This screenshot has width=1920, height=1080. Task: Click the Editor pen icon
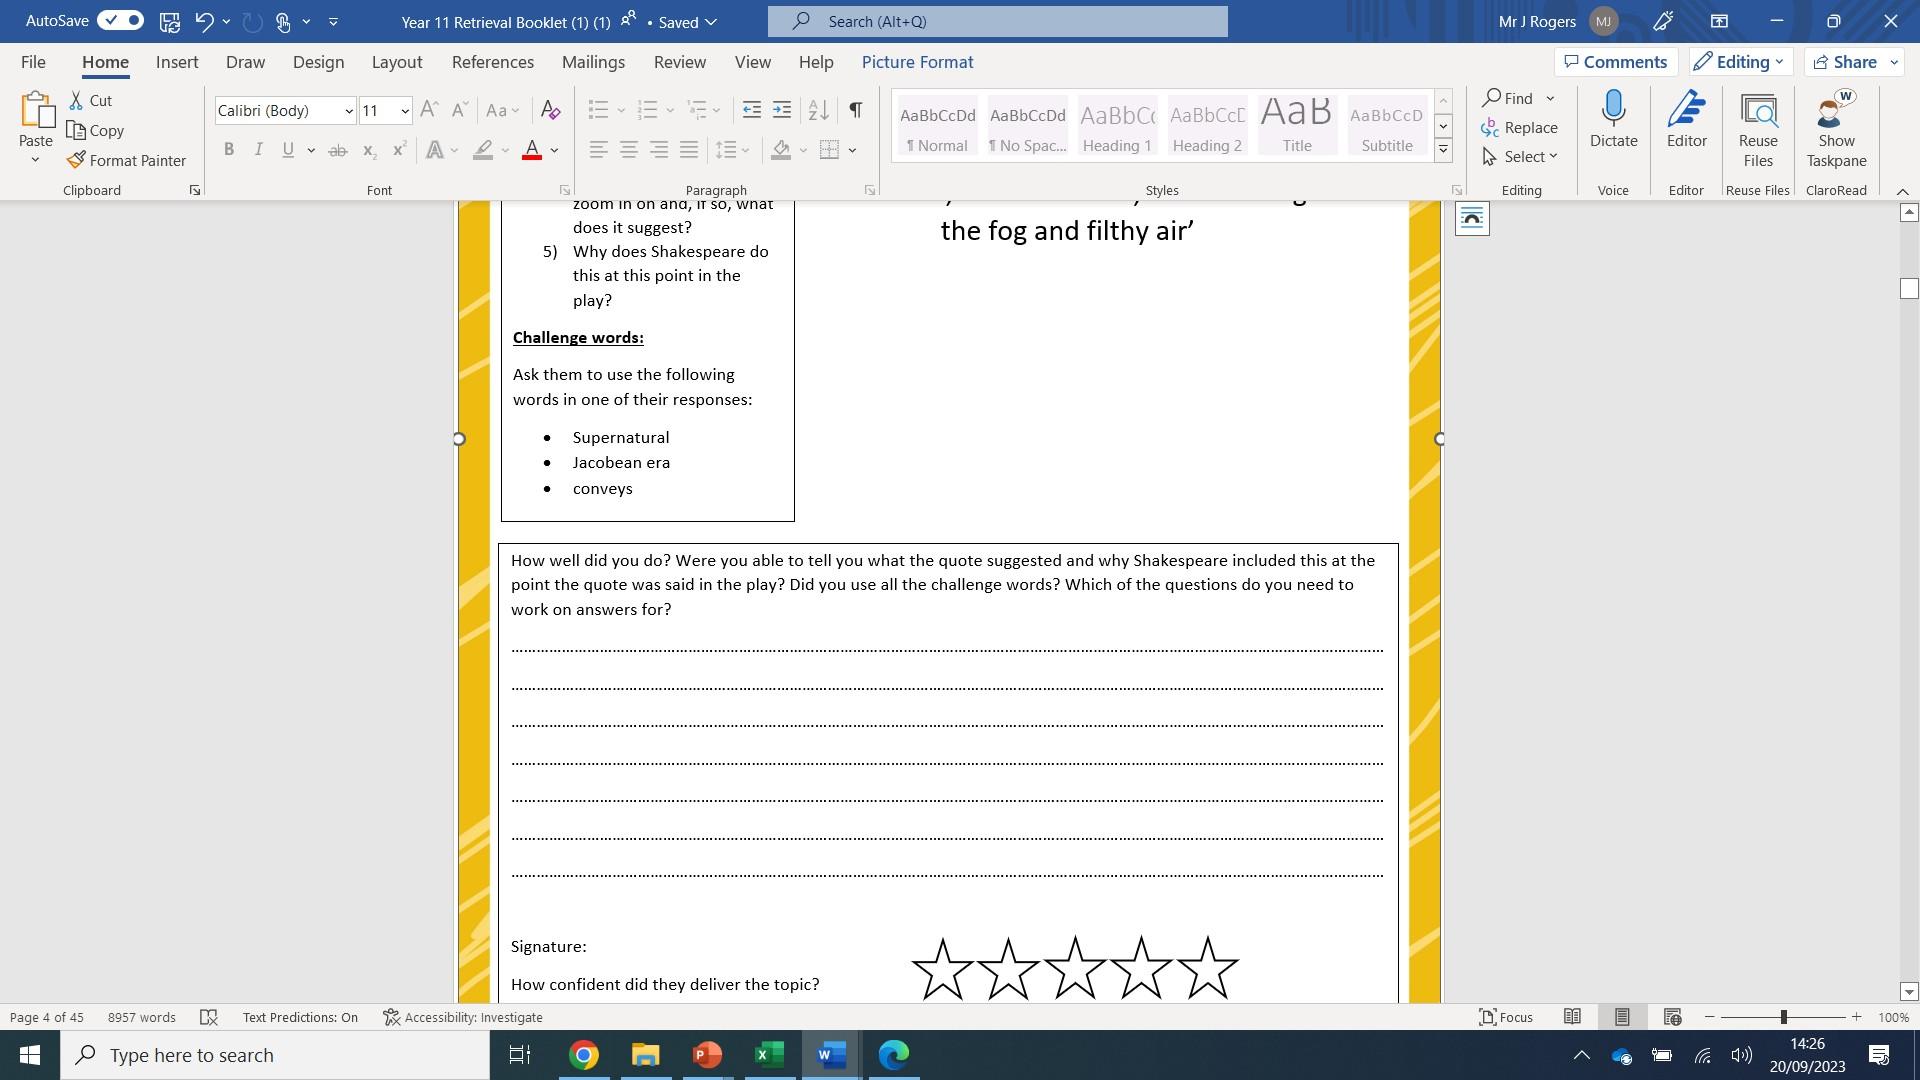point(1686,120)
